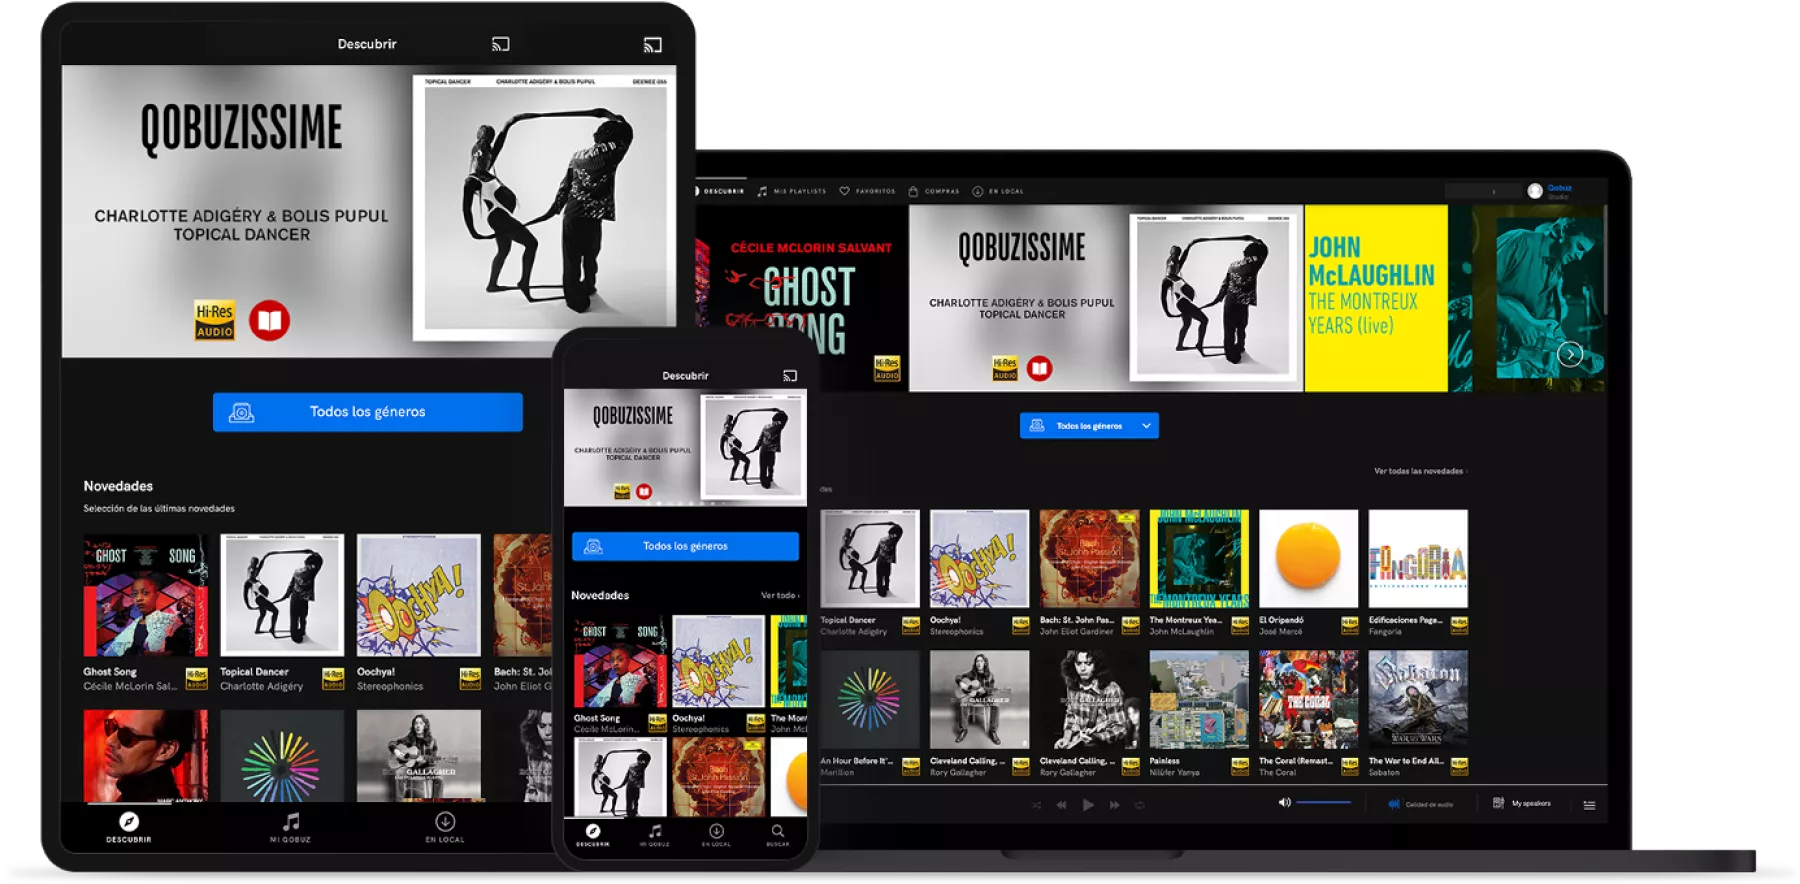Open John McLaughlin Montreux Years yellow banner
Viewport: 1800px width, 884px height.
[1376, 298]
